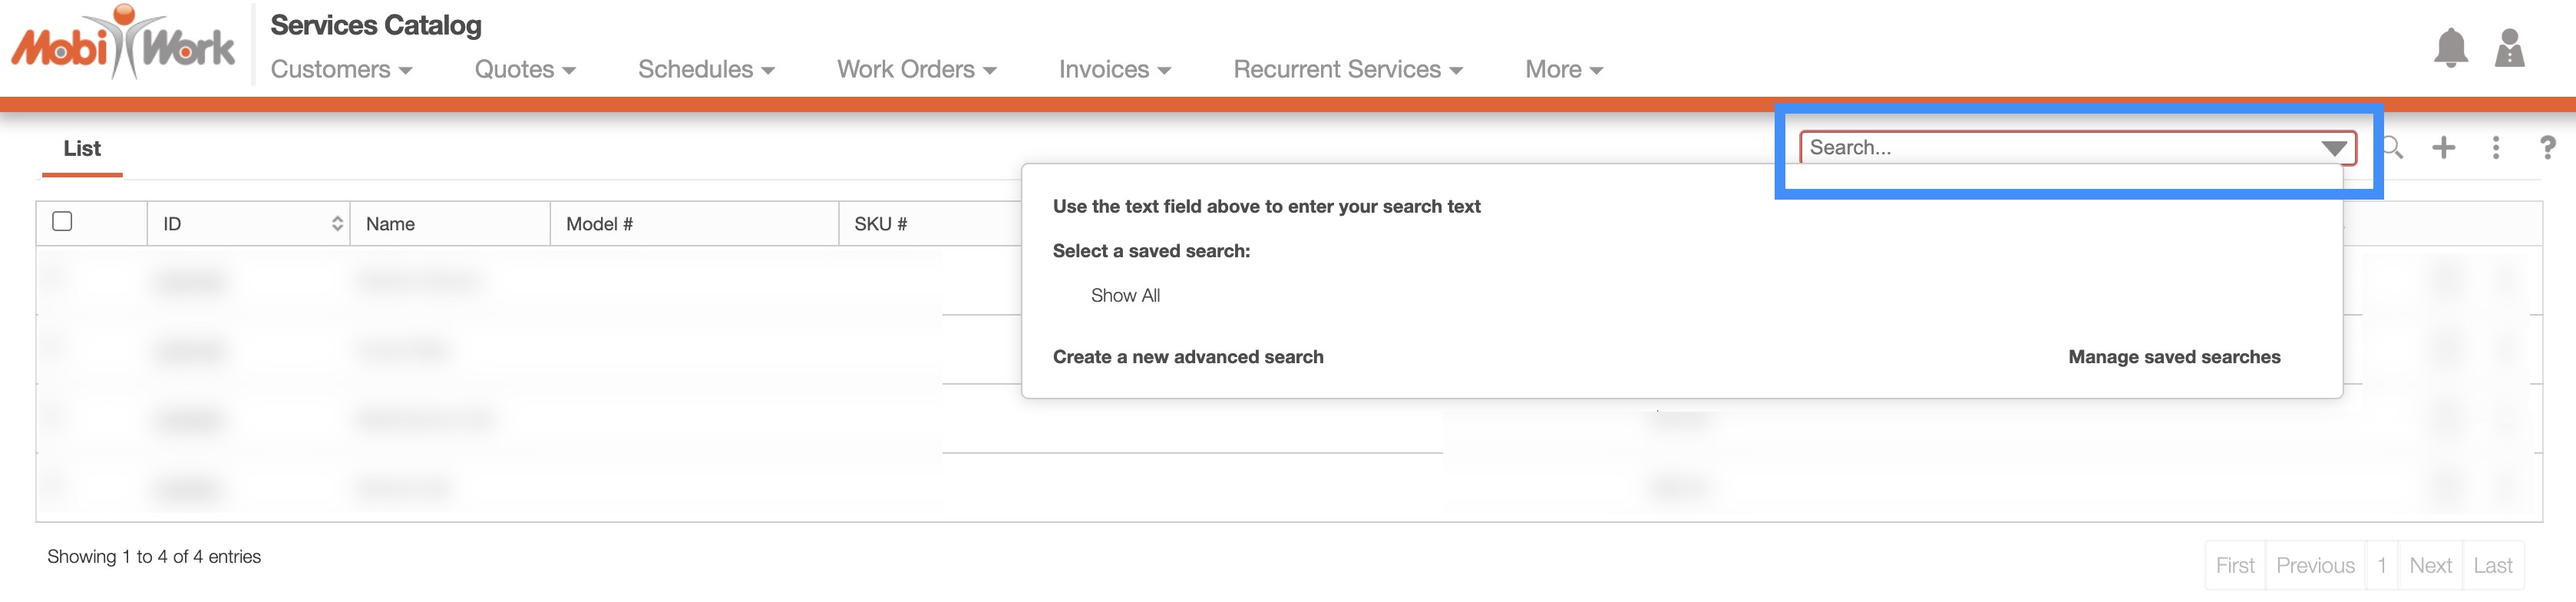Switch to the List tab

(82, 149)
